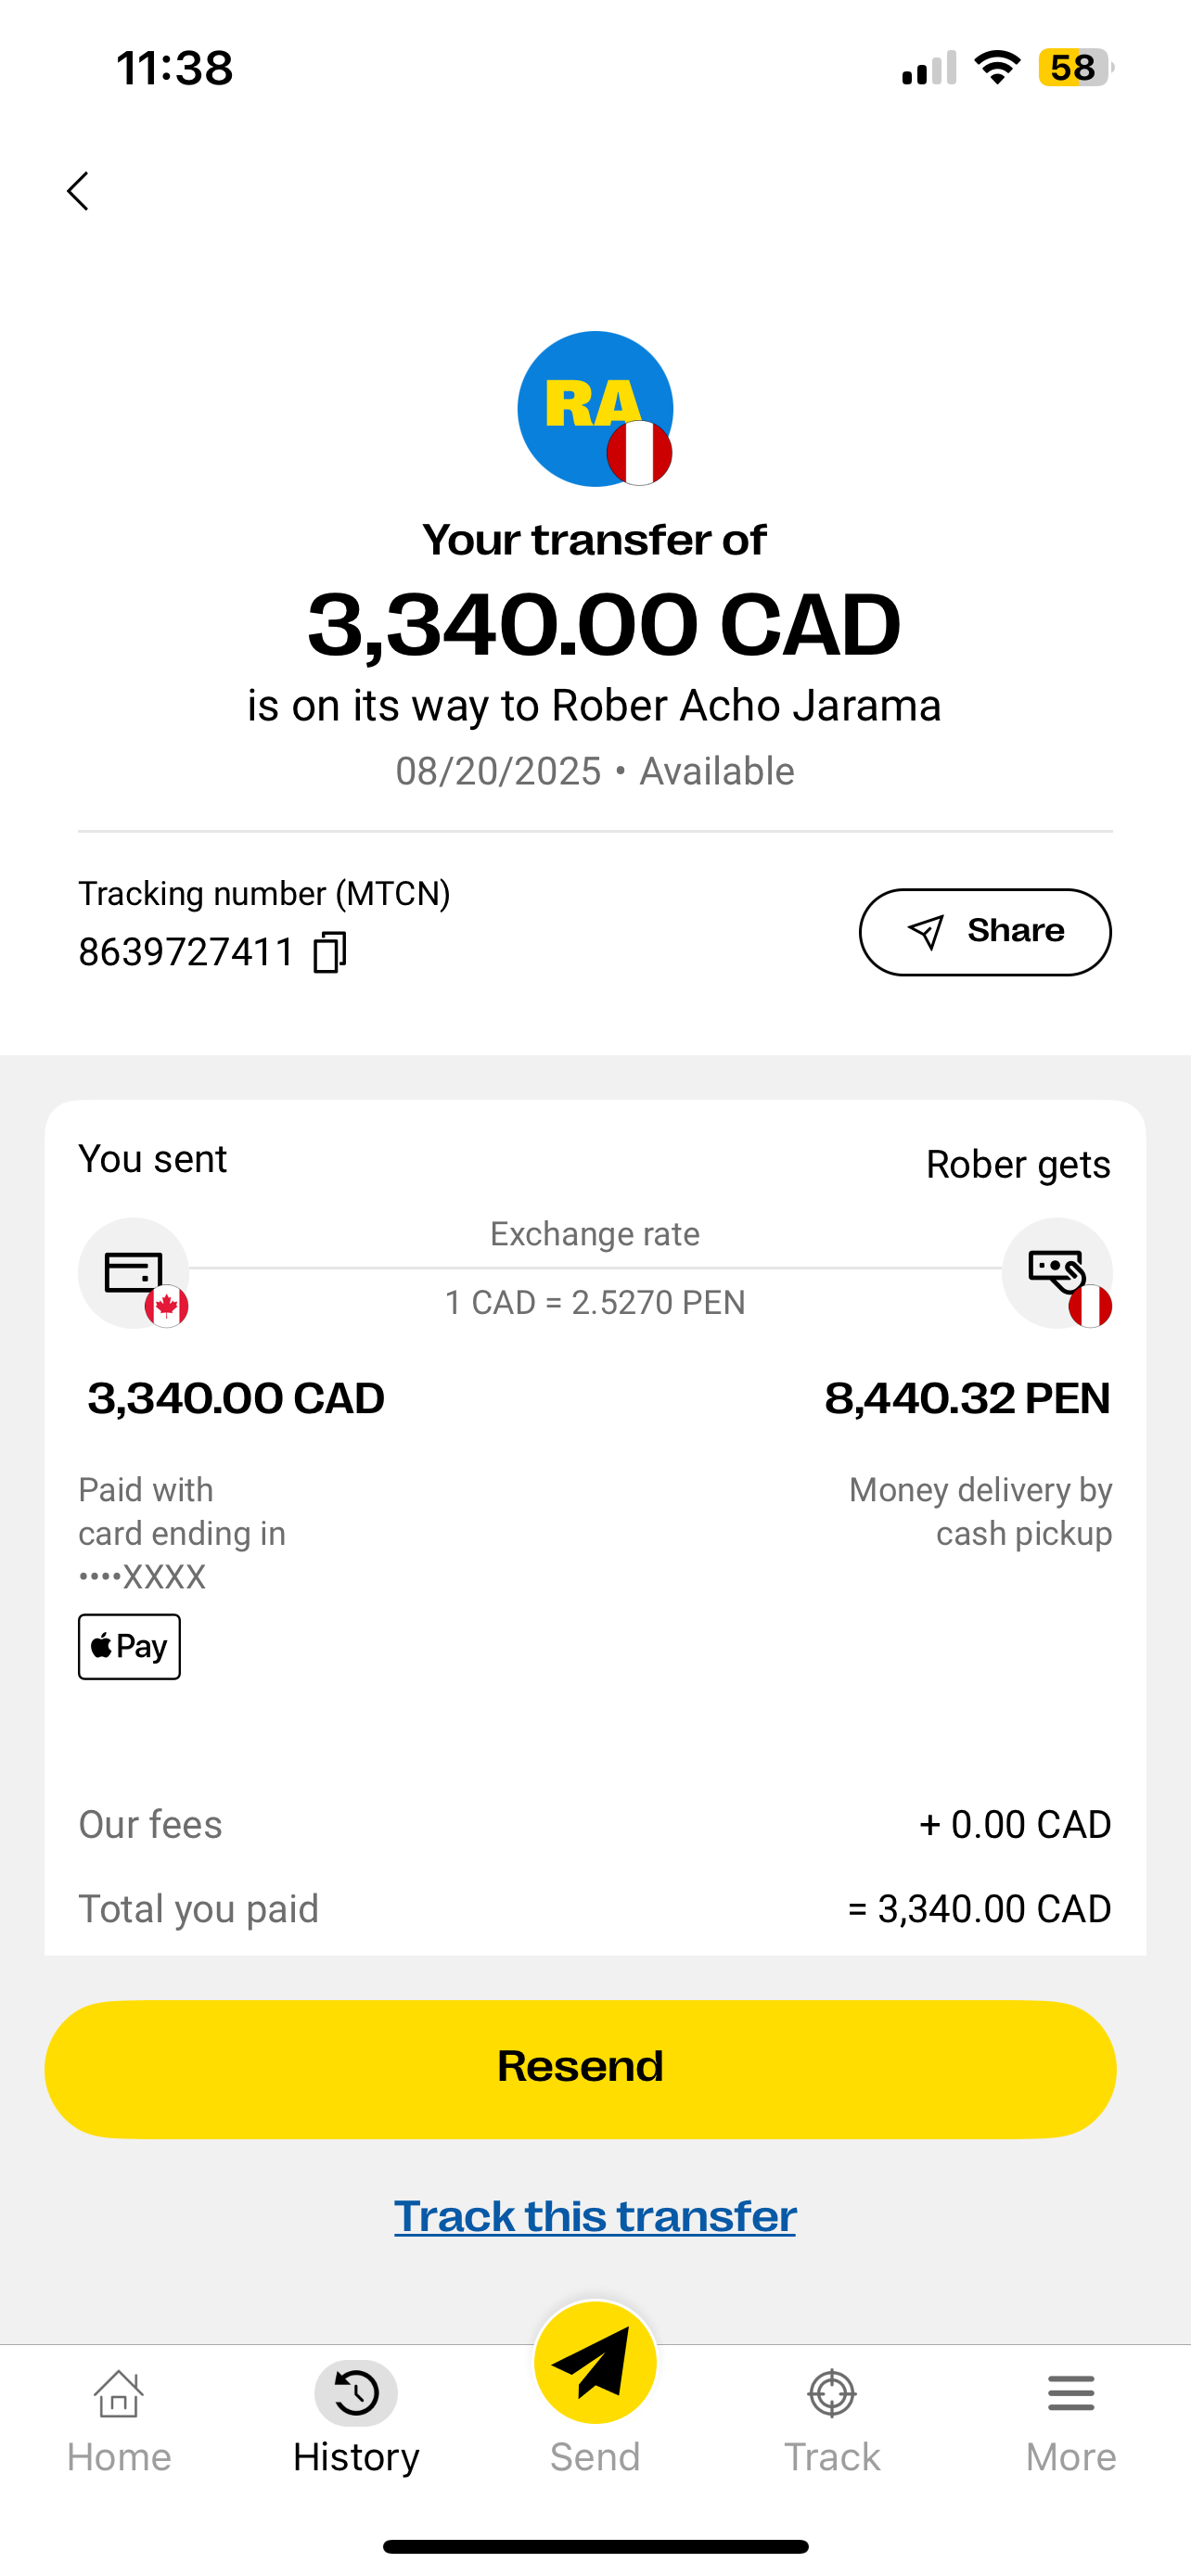This screenshot has width=1191, height=2576.
Task: Tap the 8,440.32 PEN received amount
Action: coord(967,1398)
